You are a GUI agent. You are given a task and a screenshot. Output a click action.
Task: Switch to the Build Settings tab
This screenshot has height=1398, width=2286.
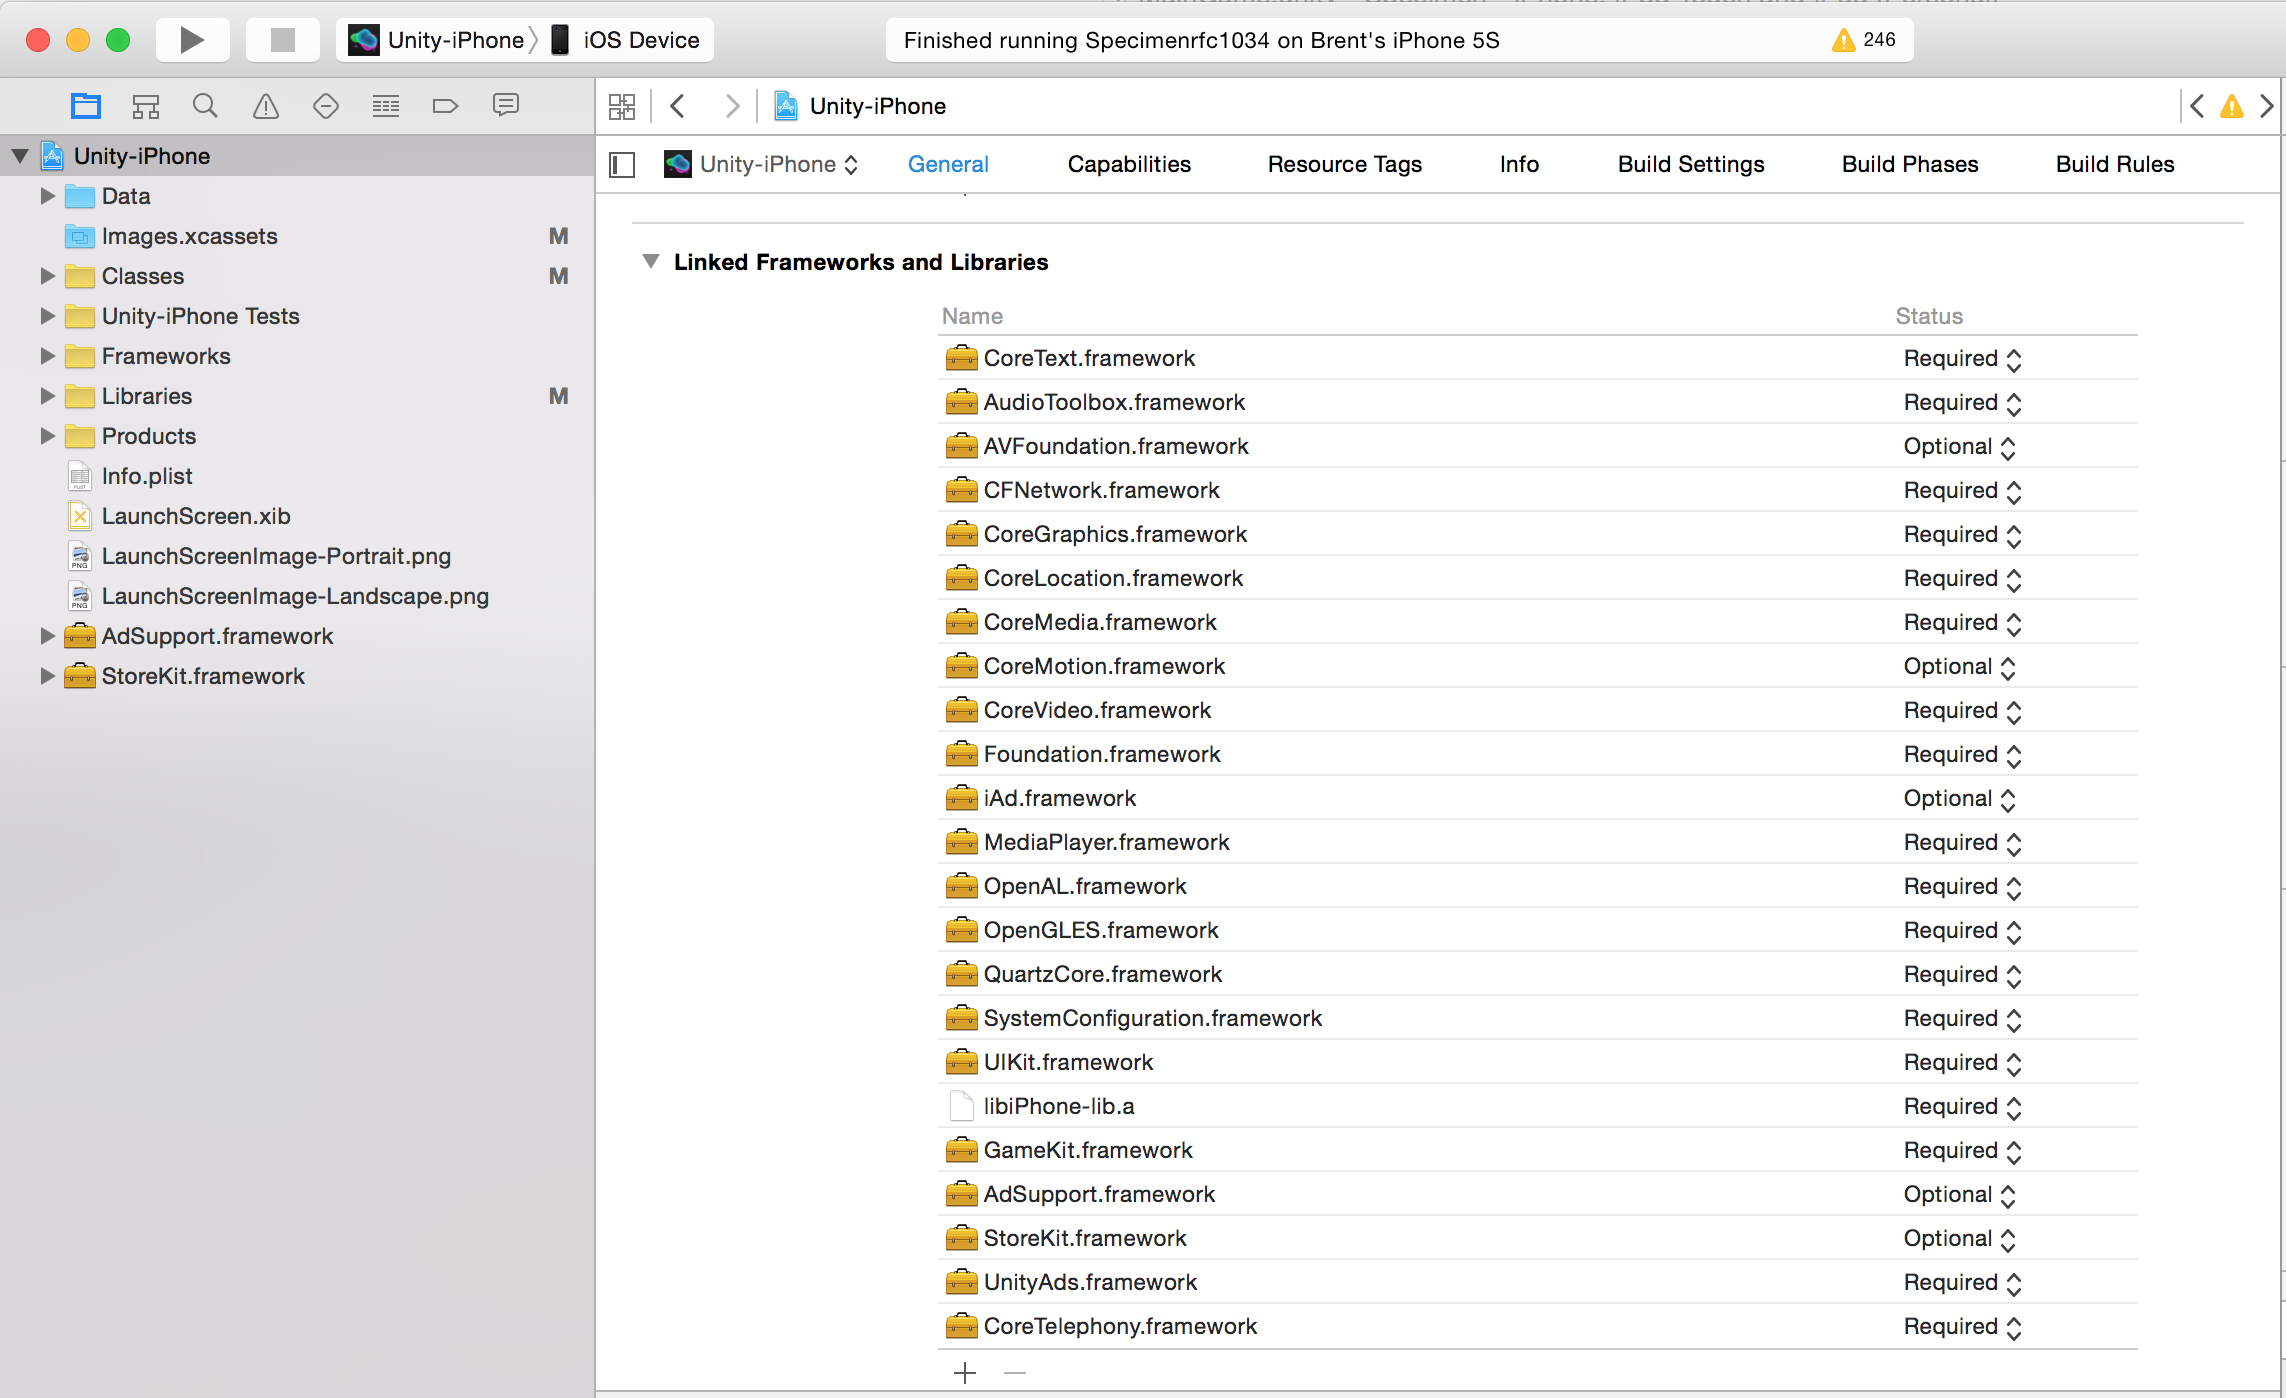pos(1691,164)
